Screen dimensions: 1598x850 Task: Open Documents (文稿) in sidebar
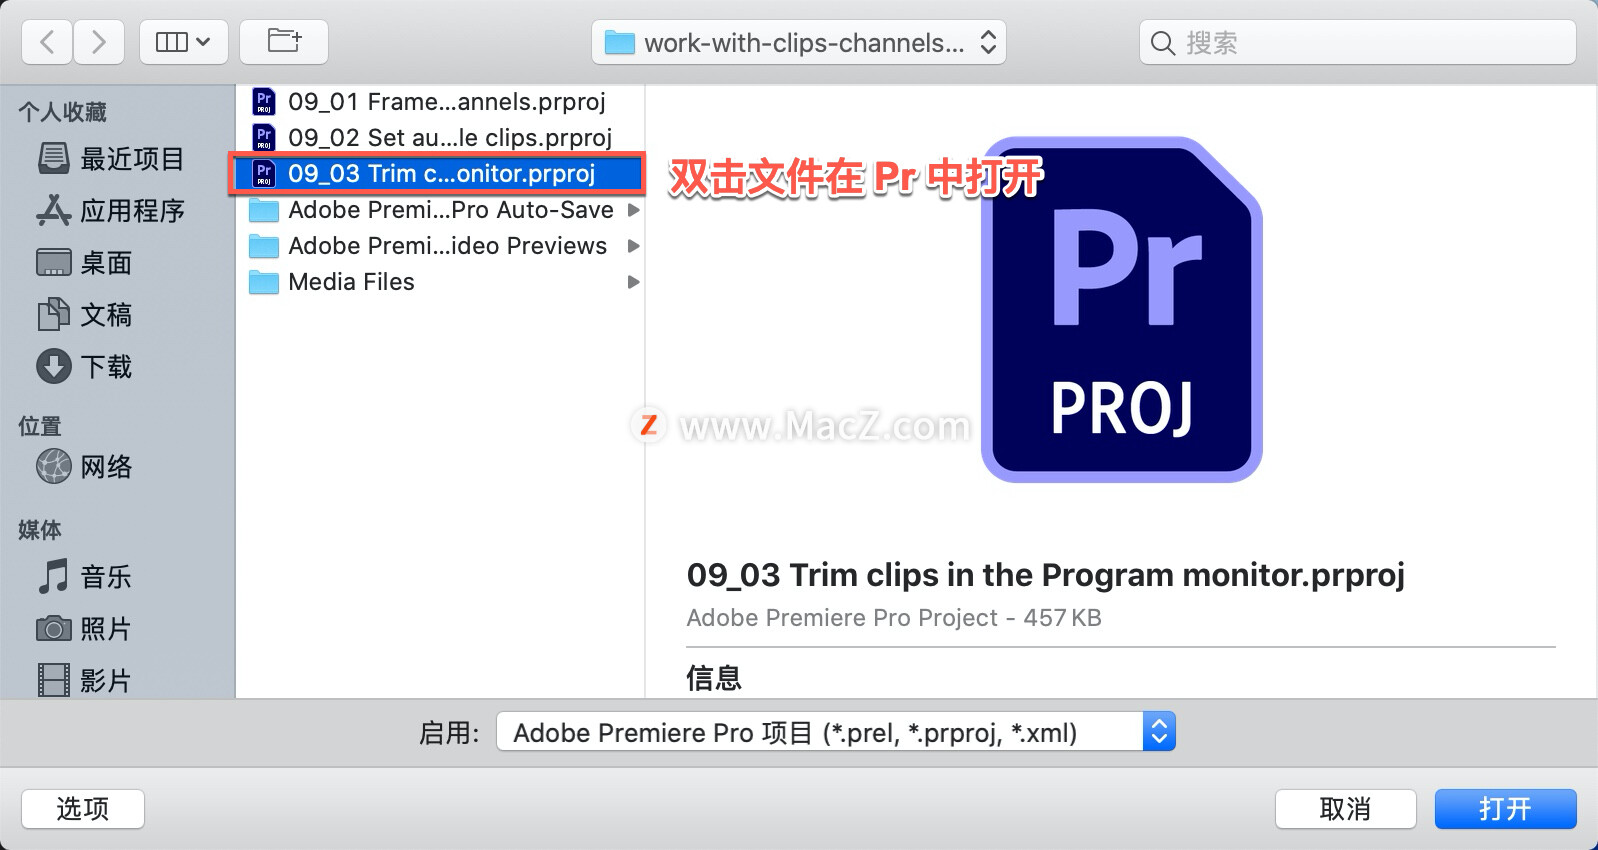click(x=84, y=315)
